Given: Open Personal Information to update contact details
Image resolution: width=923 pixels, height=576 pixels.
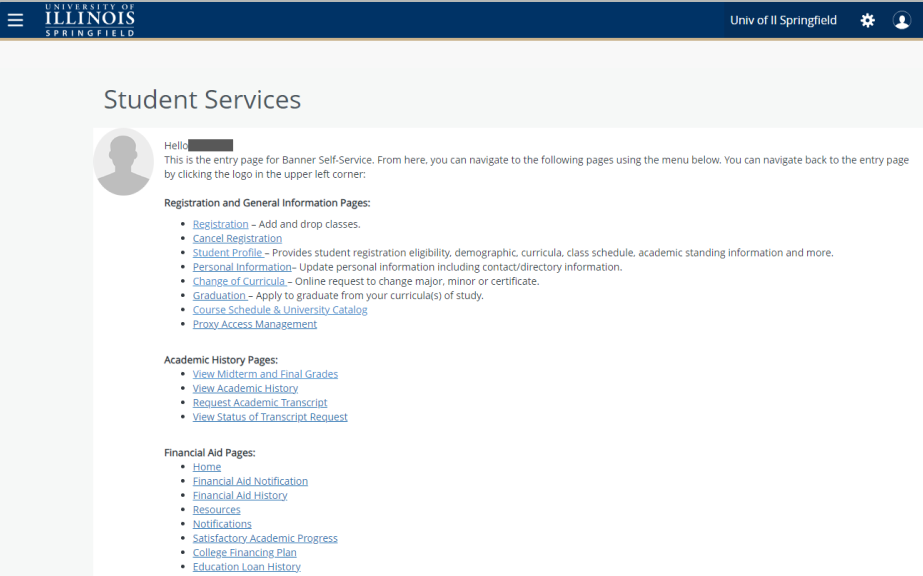Looking at the screenshot, I should point(240,266).
